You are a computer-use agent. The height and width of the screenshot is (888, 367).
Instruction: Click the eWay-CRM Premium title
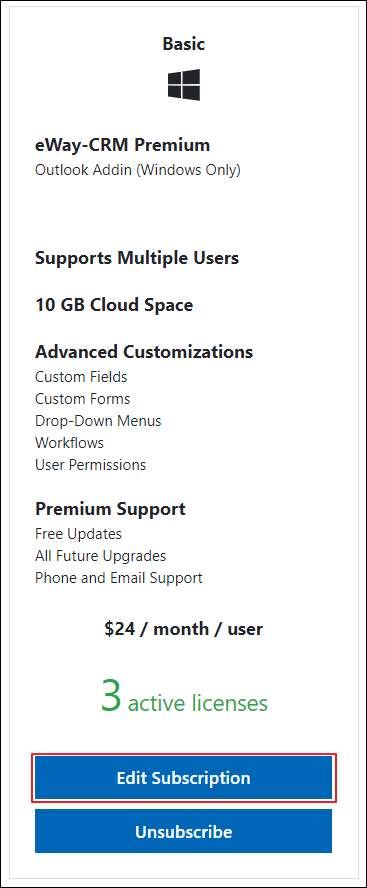click(x=122, y=145)
